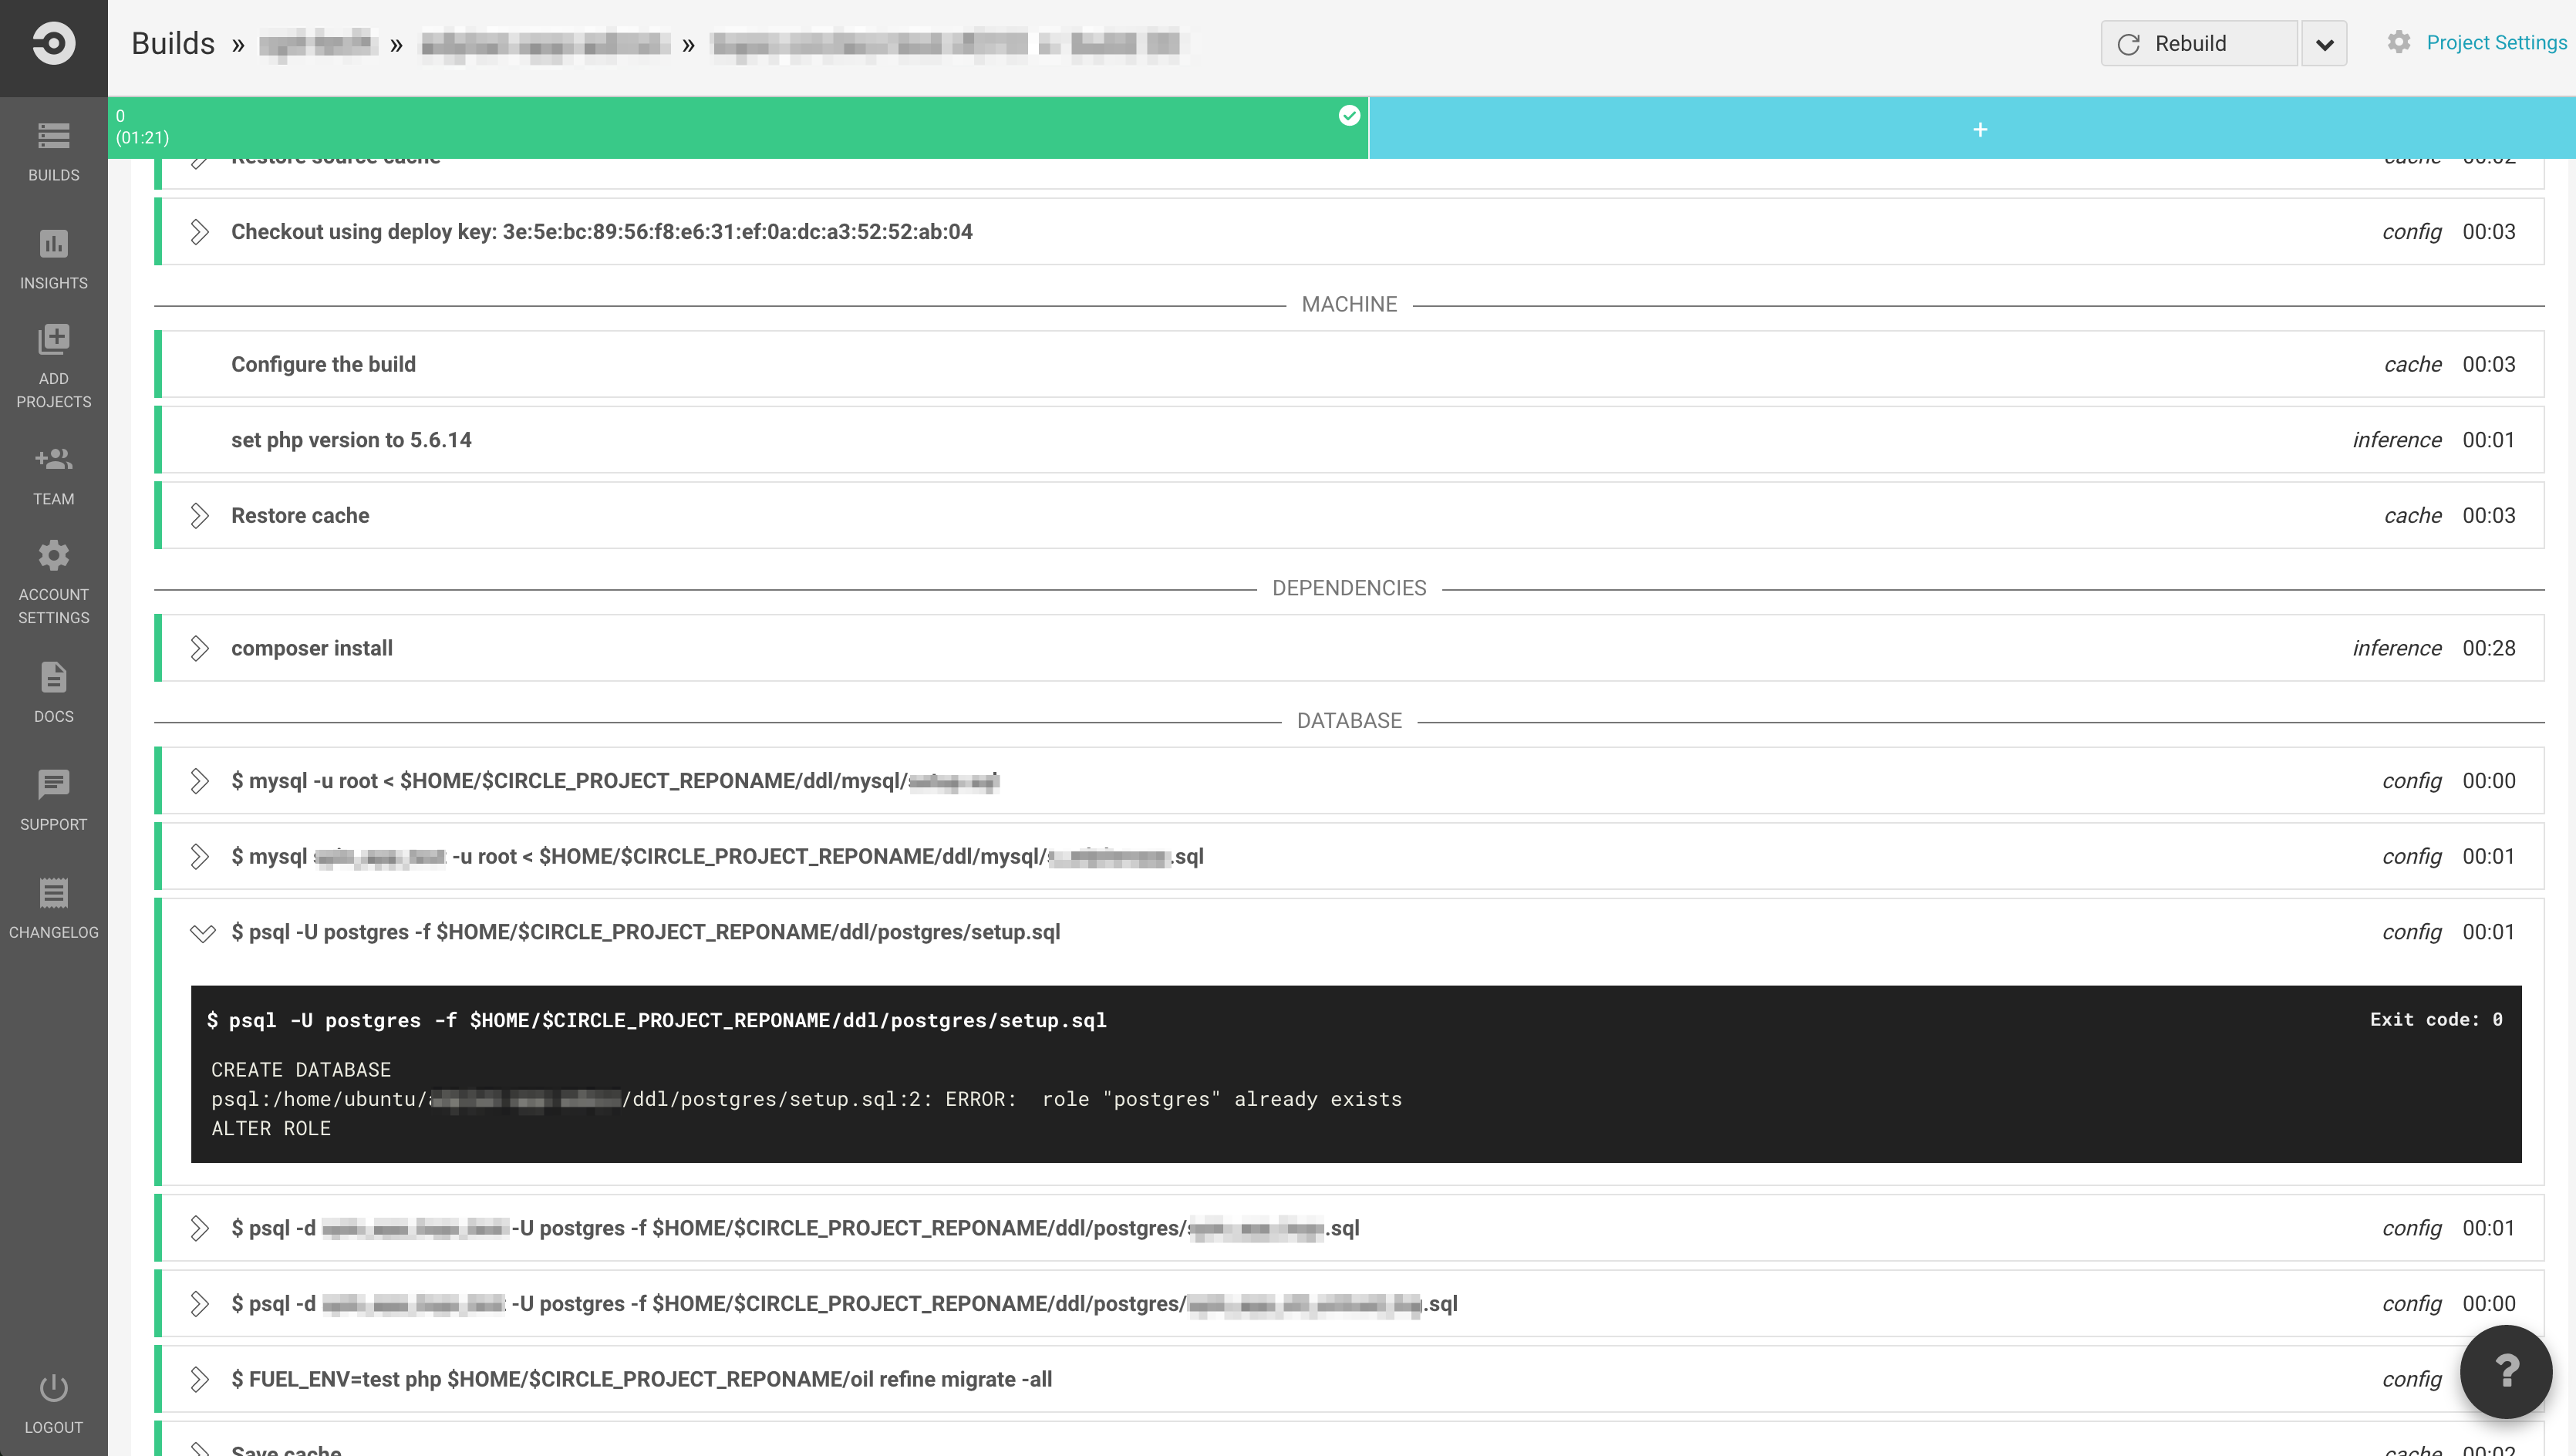
Task: Expand the Rebuild options dropdown arrow
Action: point(2324,43)
